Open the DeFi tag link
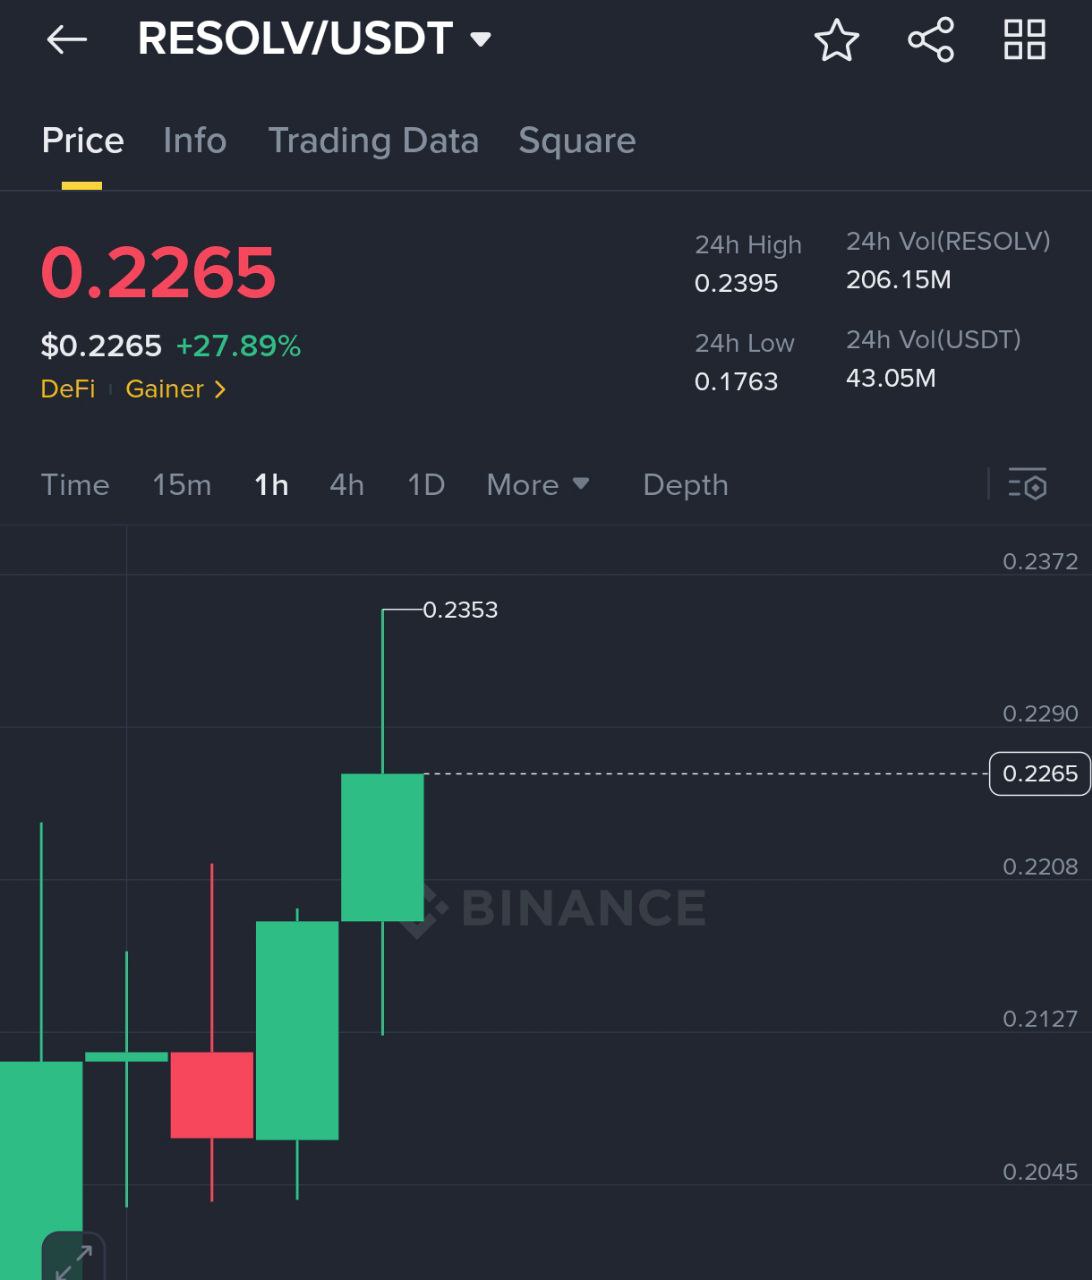The width and height of the screenshot is (1092, 1280). tap(68, 389)
